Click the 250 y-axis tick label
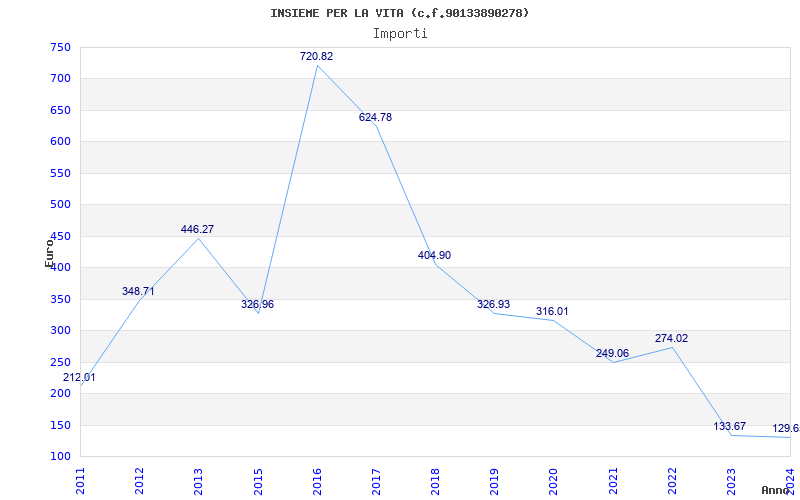This screenshot has height=500, width=800. (60, 362)
